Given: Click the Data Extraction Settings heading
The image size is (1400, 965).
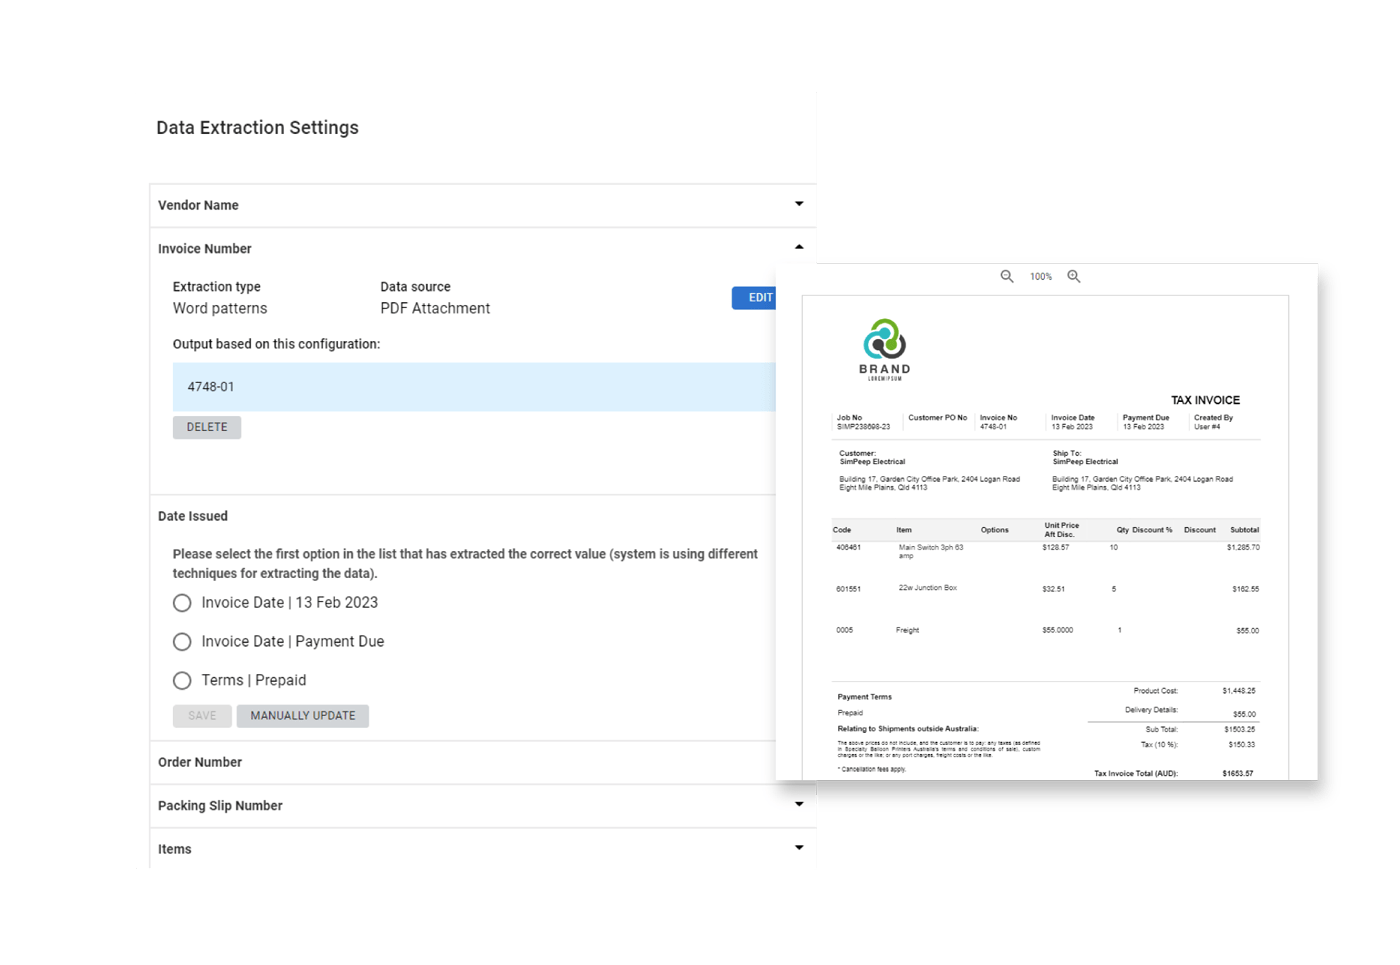Looking at the screenshot, I should click(x=257, y=128).
